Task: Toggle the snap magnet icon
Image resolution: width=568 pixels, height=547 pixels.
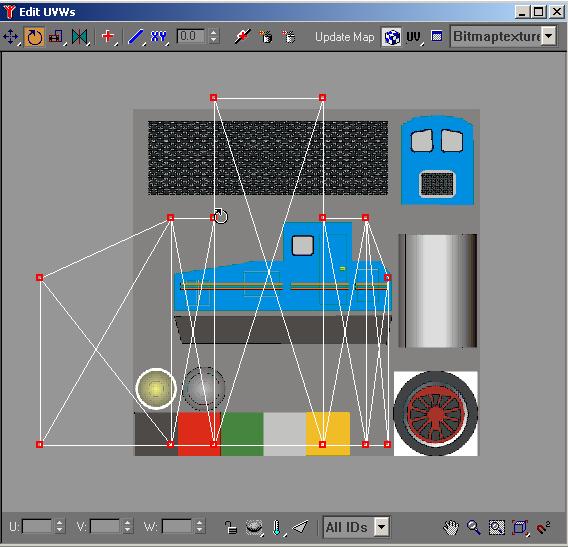Action: (543, 527)
